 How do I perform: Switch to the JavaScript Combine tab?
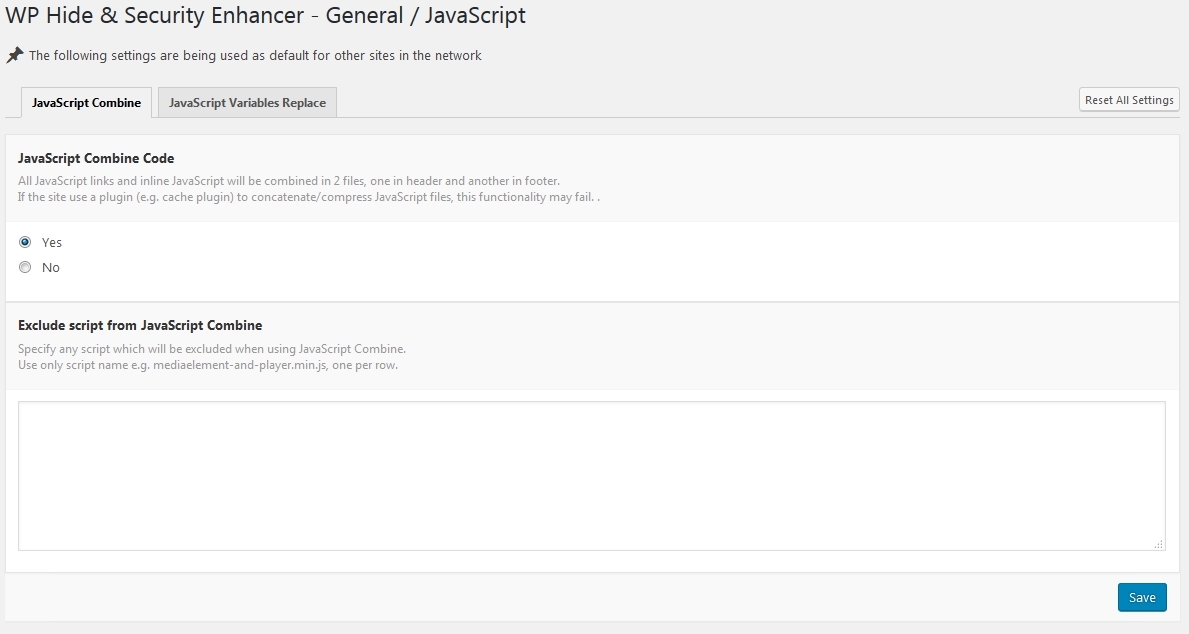(x=86, y=102)
